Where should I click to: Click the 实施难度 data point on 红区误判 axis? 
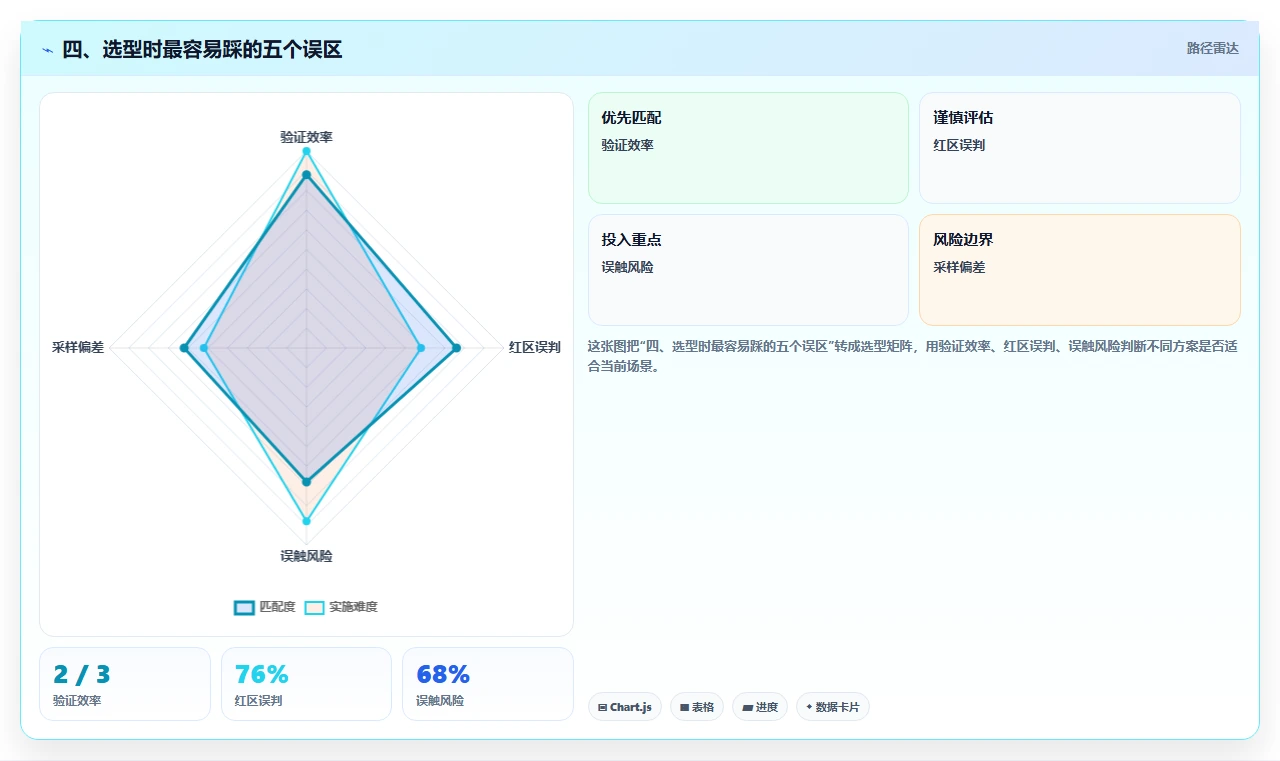(x=420, y=348)
